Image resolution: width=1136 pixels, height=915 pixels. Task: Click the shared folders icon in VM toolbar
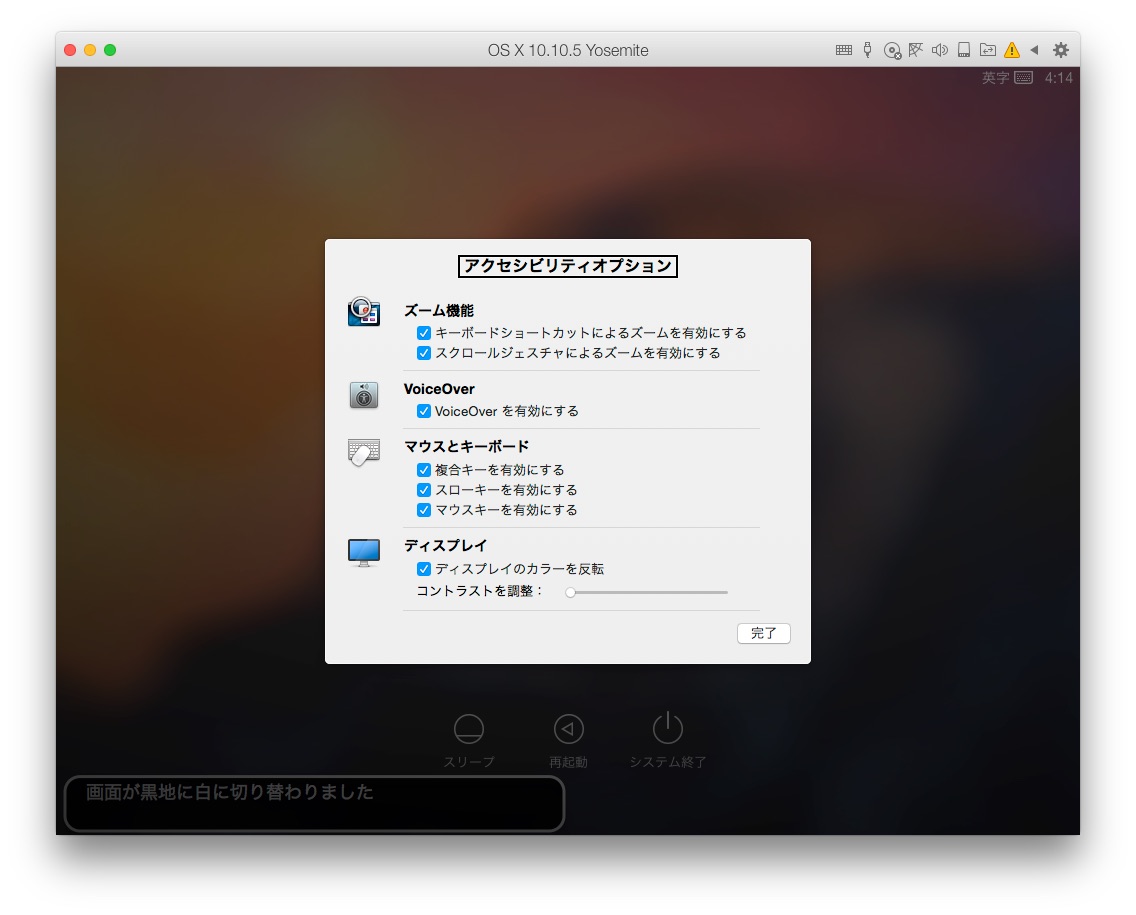click(987, 50)
